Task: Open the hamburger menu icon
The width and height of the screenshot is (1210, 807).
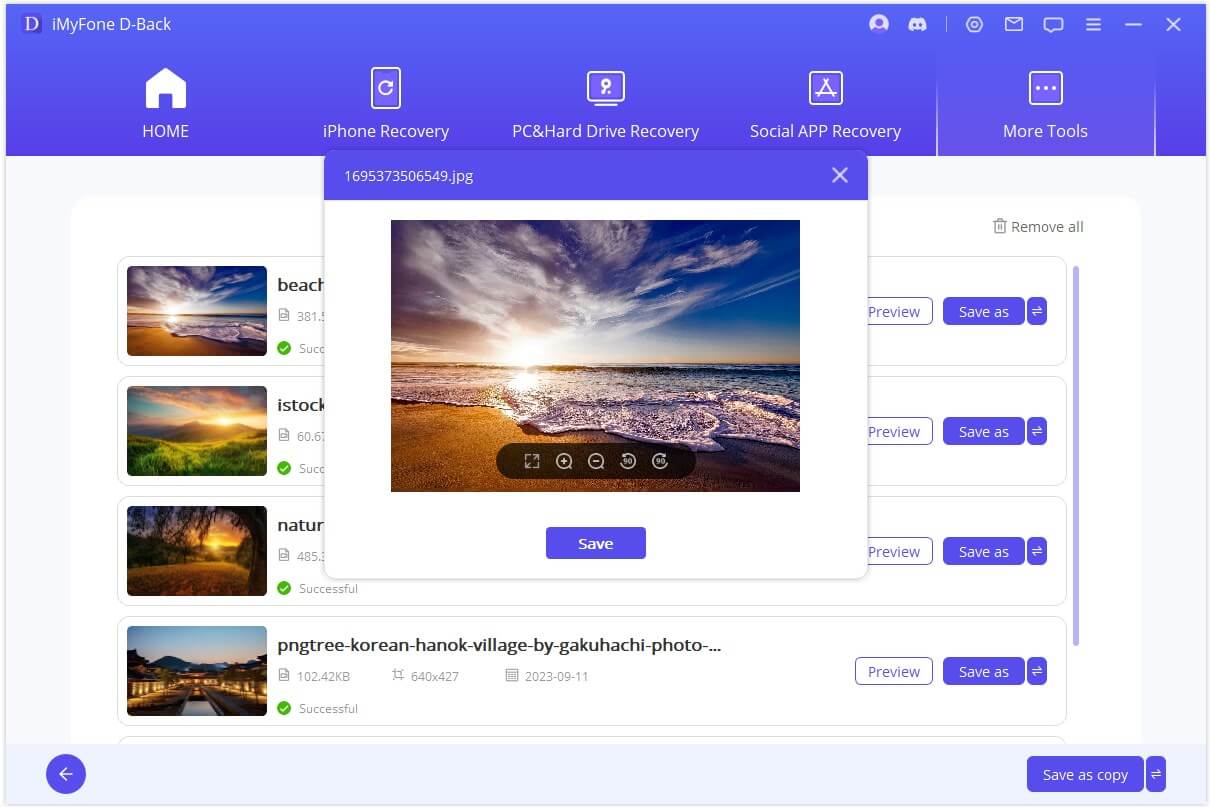Action: (x=1094, y=24)
